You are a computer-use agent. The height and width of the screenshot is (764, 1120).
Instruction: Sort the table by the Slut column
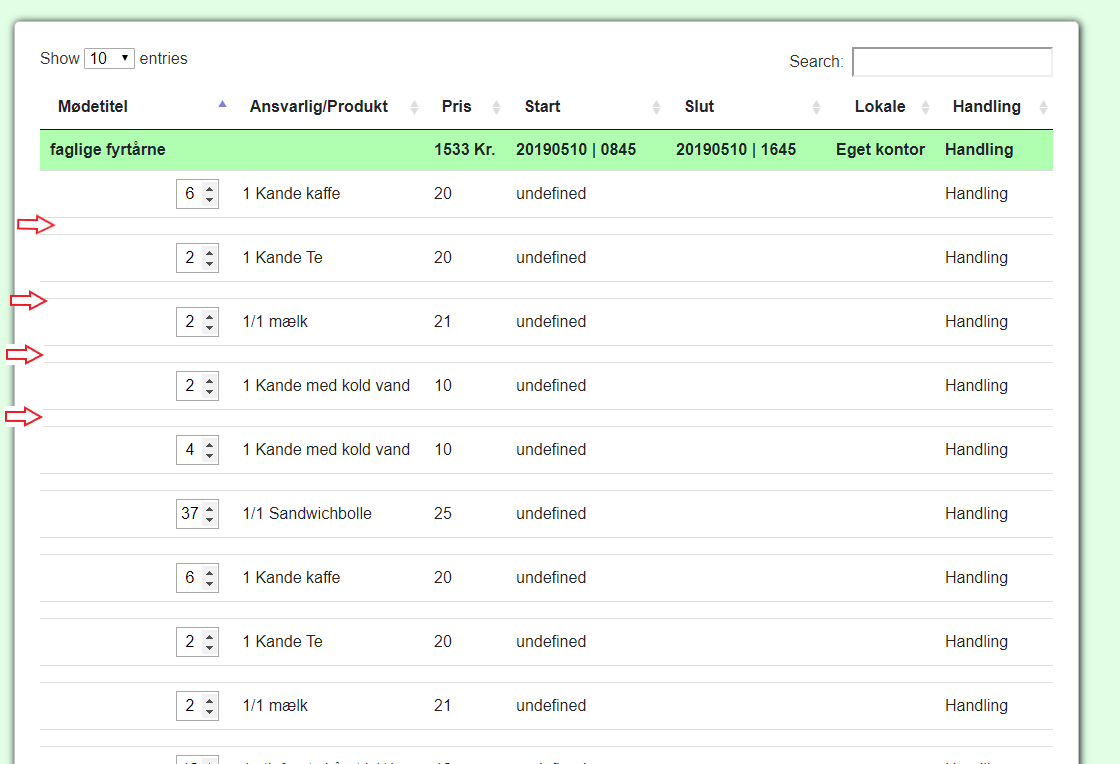pos(699,106)
